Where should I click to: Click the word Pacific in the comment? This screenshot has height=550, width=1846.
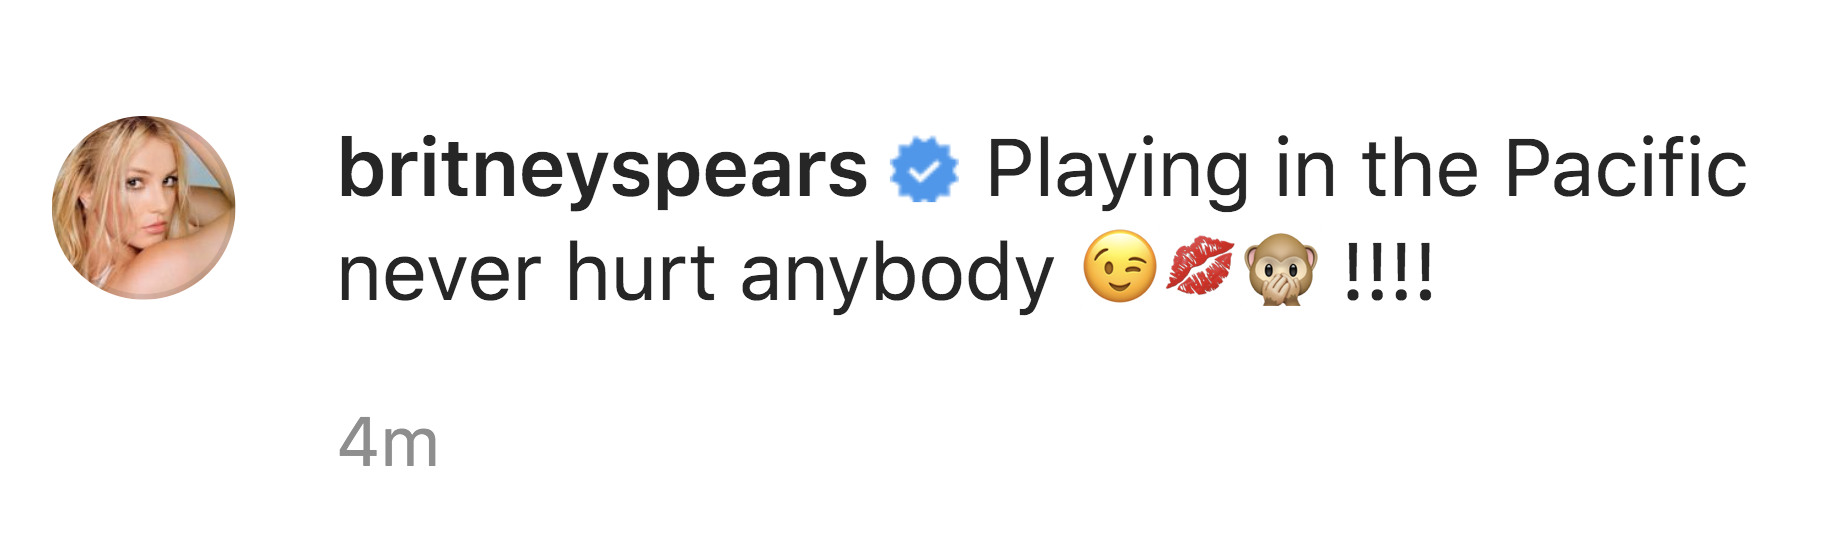click(1626, 167)
